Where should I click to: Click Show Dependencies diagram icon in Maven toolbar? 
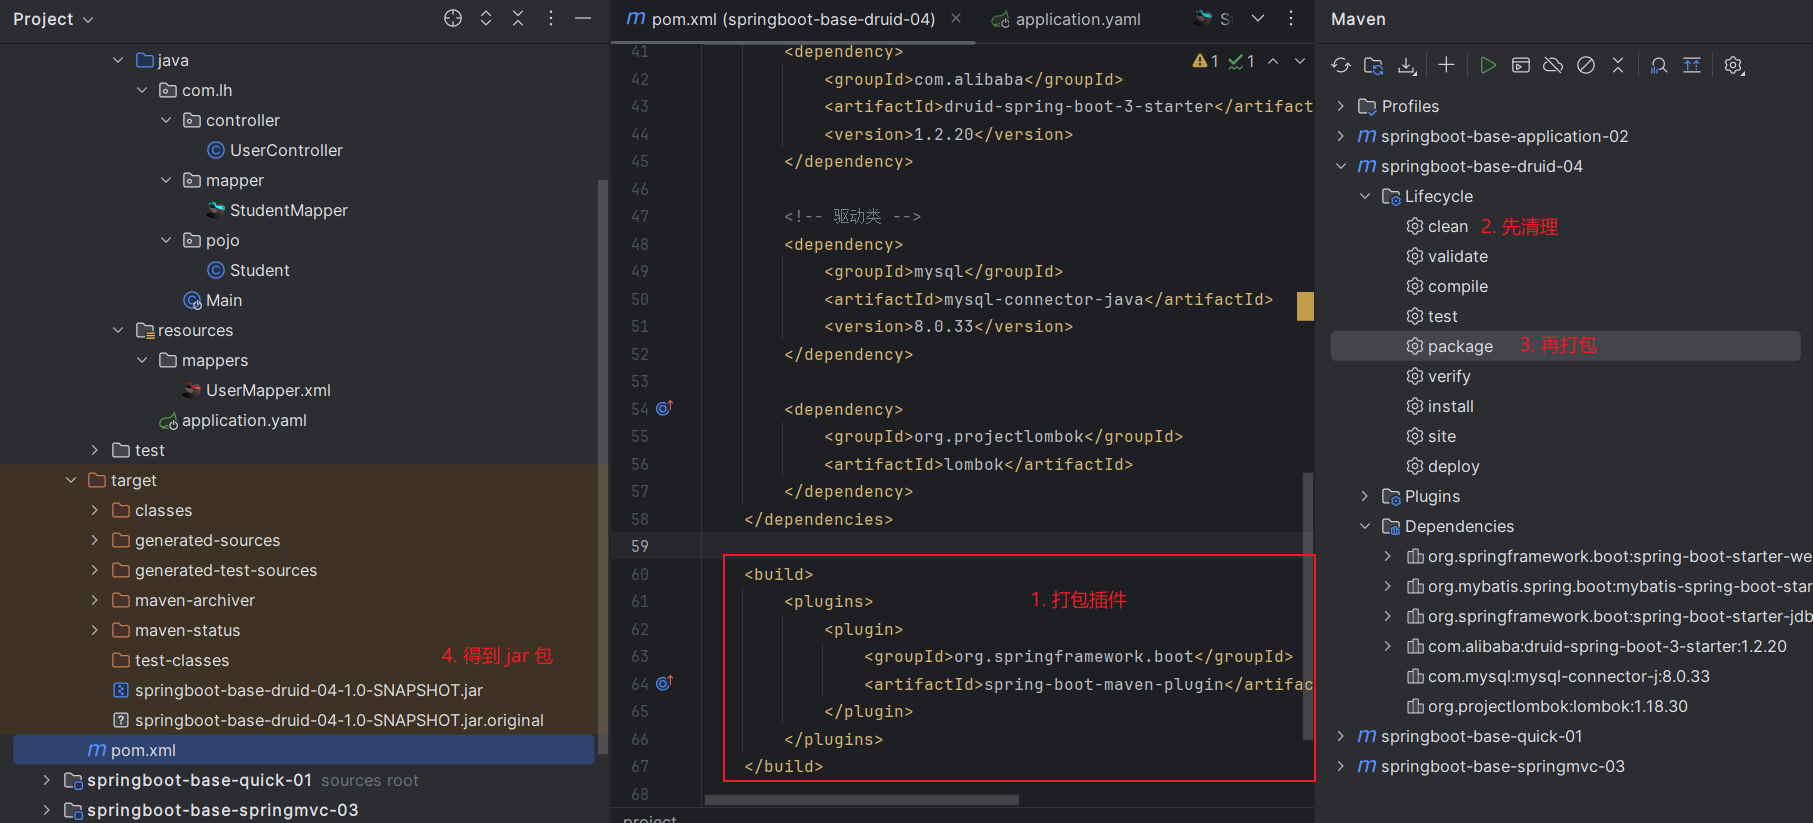point(1692,65)
